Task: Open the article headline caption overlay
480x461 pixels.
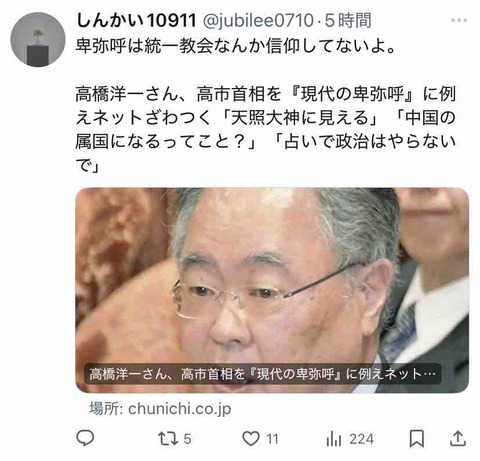Action: [x=263, y=374]
